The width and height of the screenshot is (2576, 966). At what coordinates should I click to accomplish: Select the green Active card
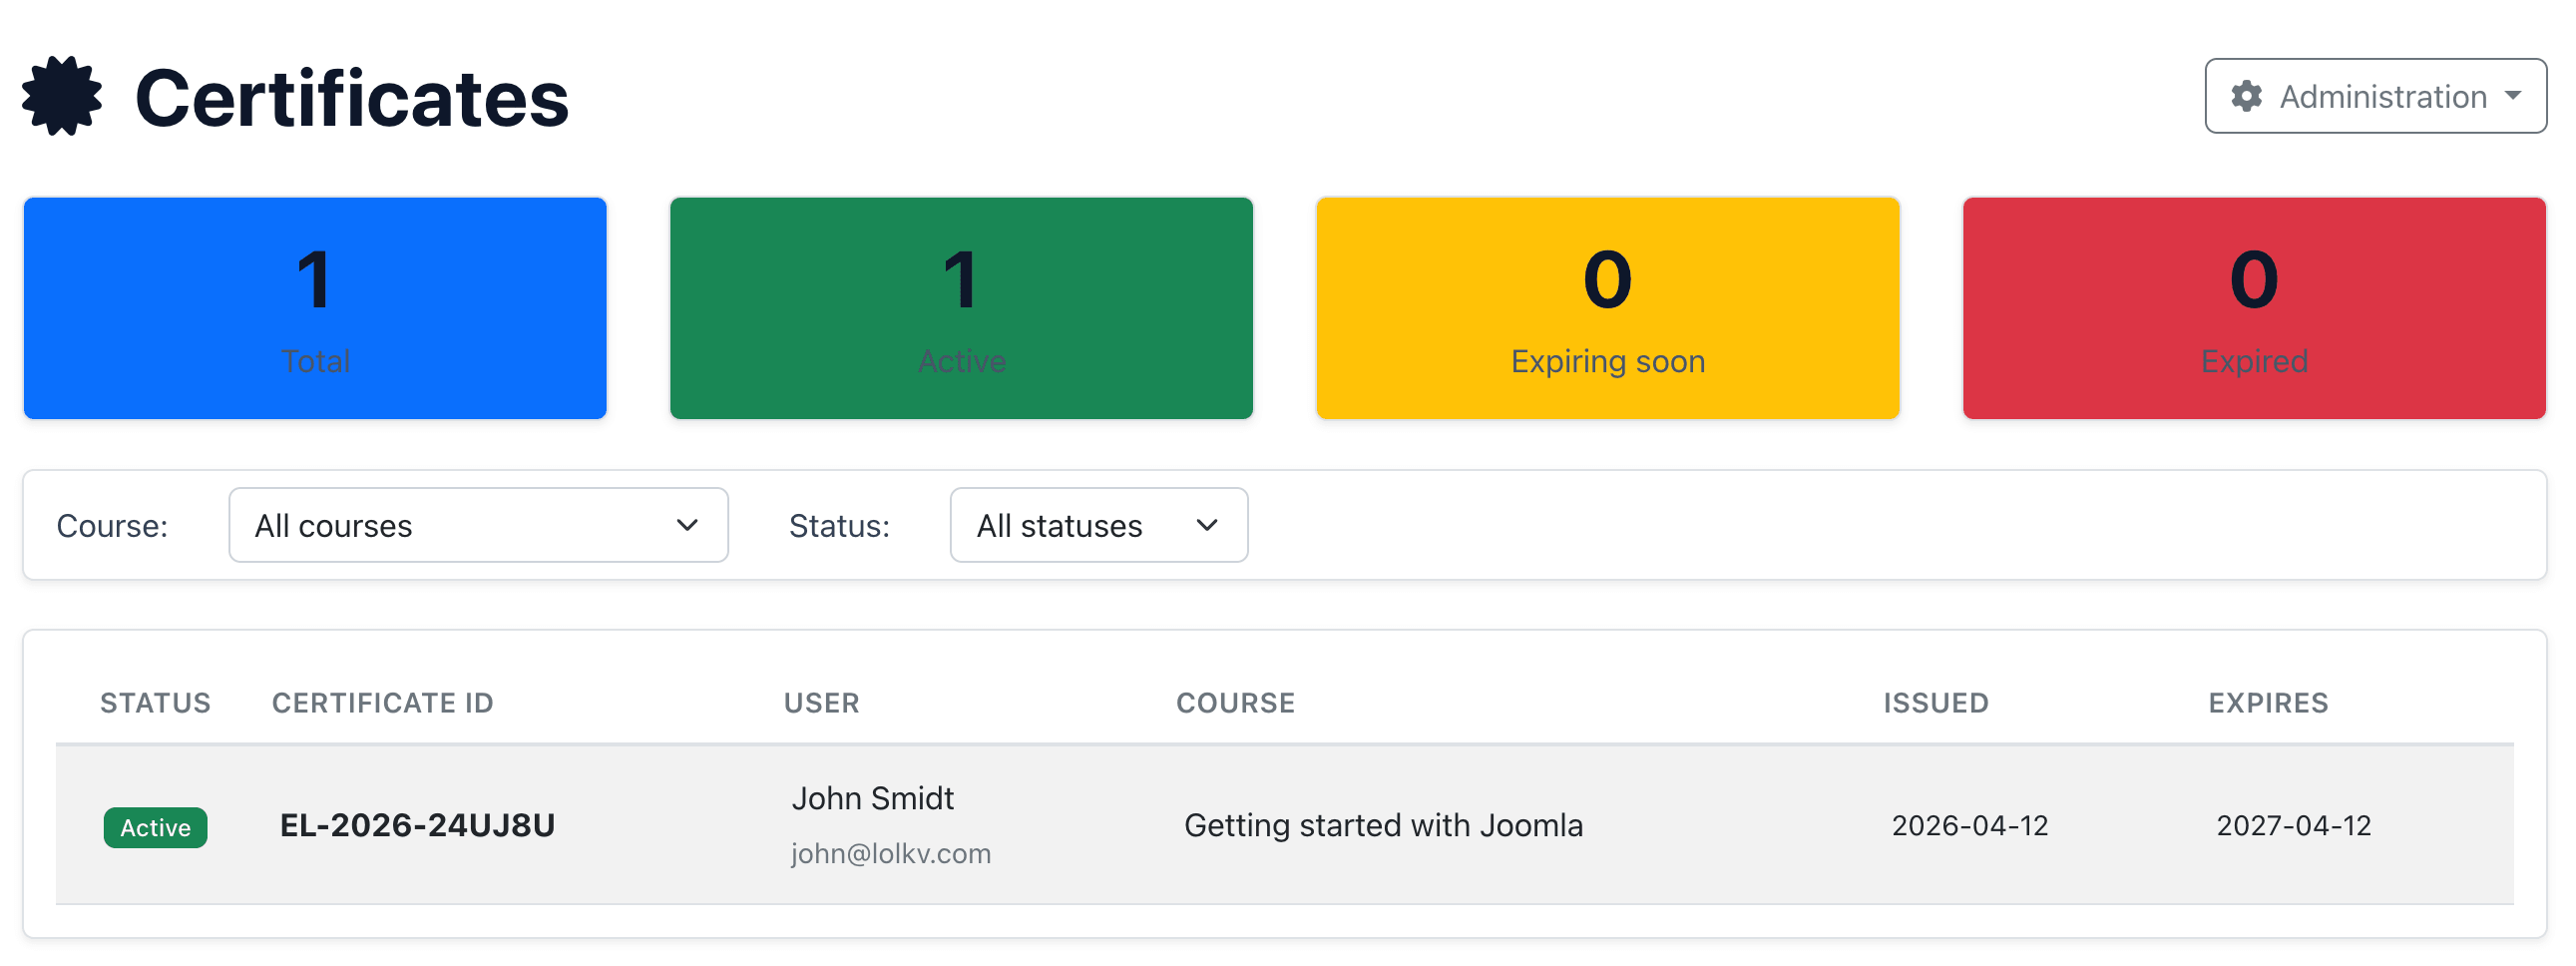point(961,308)
